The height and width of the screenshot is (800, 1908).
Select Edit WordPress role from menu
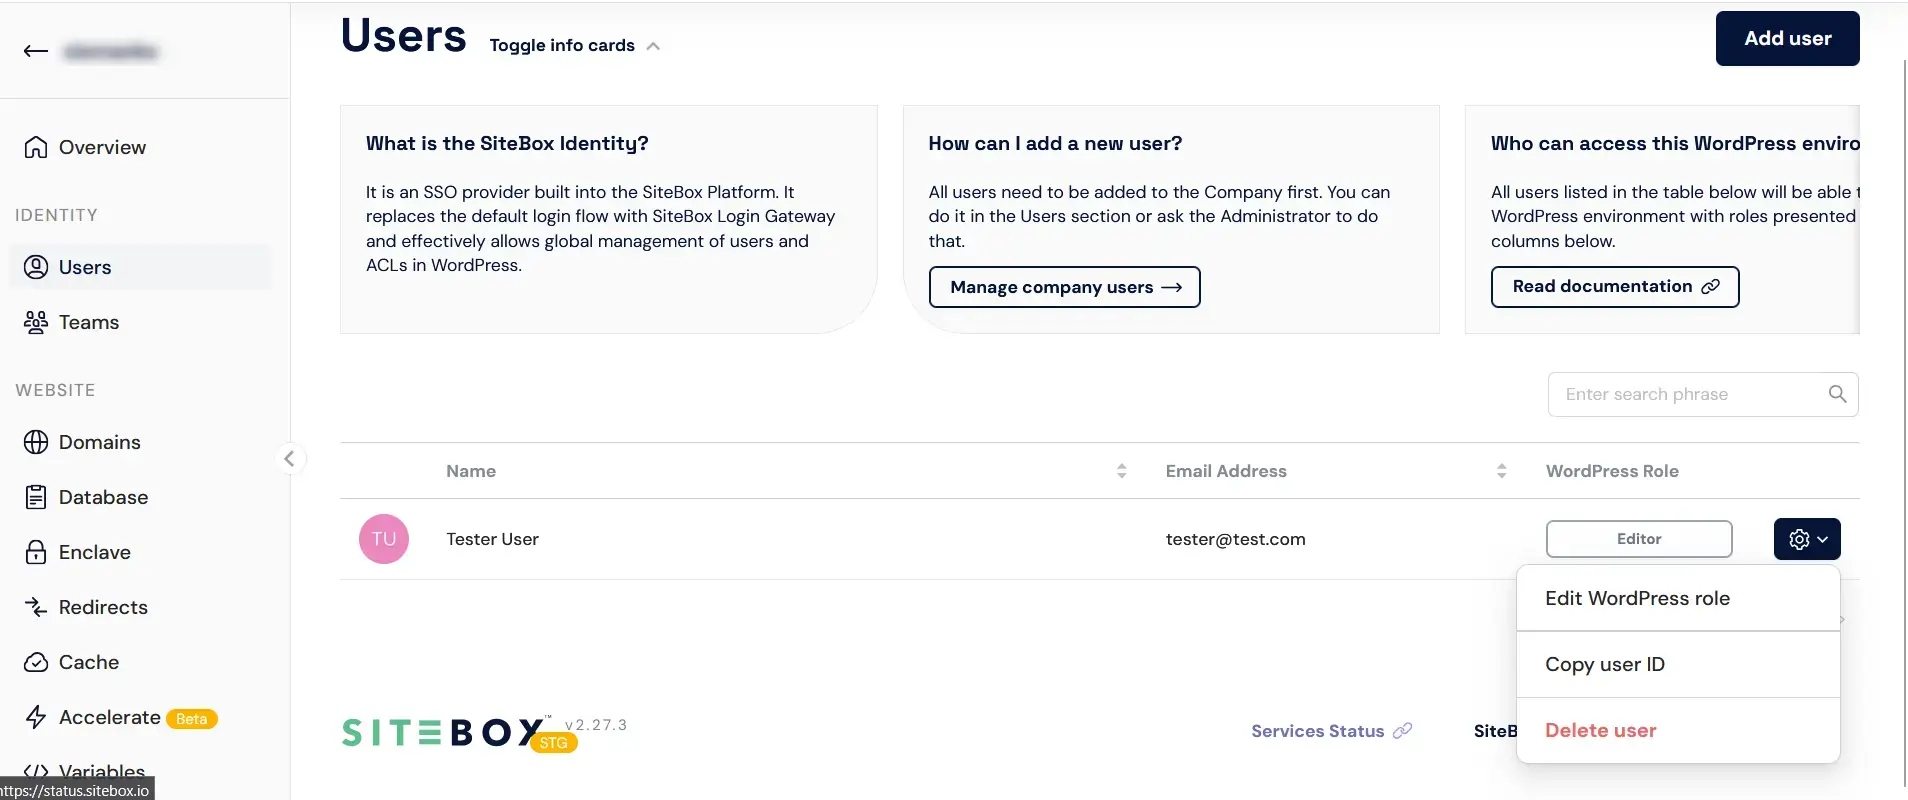1678,598
